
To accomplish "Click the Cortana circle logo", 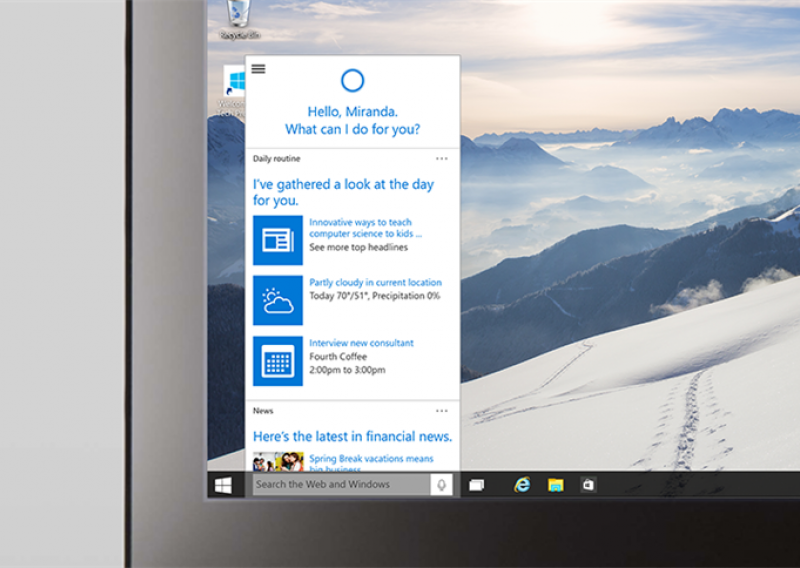I will pos(352,81).
